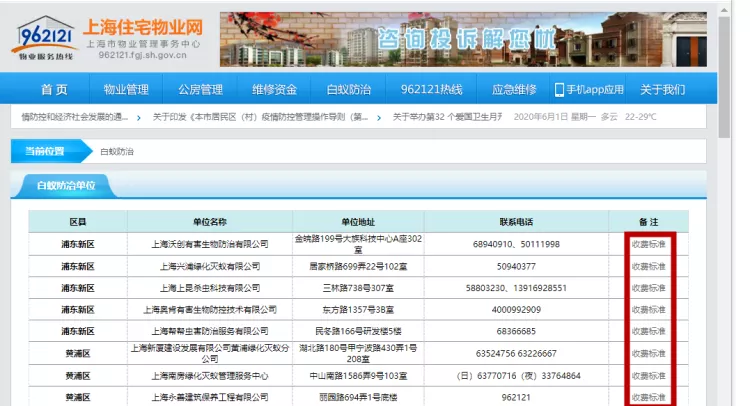This screenshot has width=750, height=406.
Task: Open 收费标准 for 上海南房绿化灭蚁管理服务中心
Action: click(x=647, y=375)
